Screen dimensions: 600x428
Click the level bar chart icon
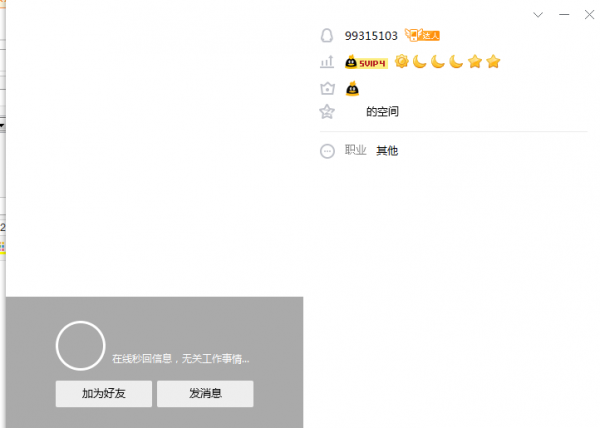(x=327, y=62)
